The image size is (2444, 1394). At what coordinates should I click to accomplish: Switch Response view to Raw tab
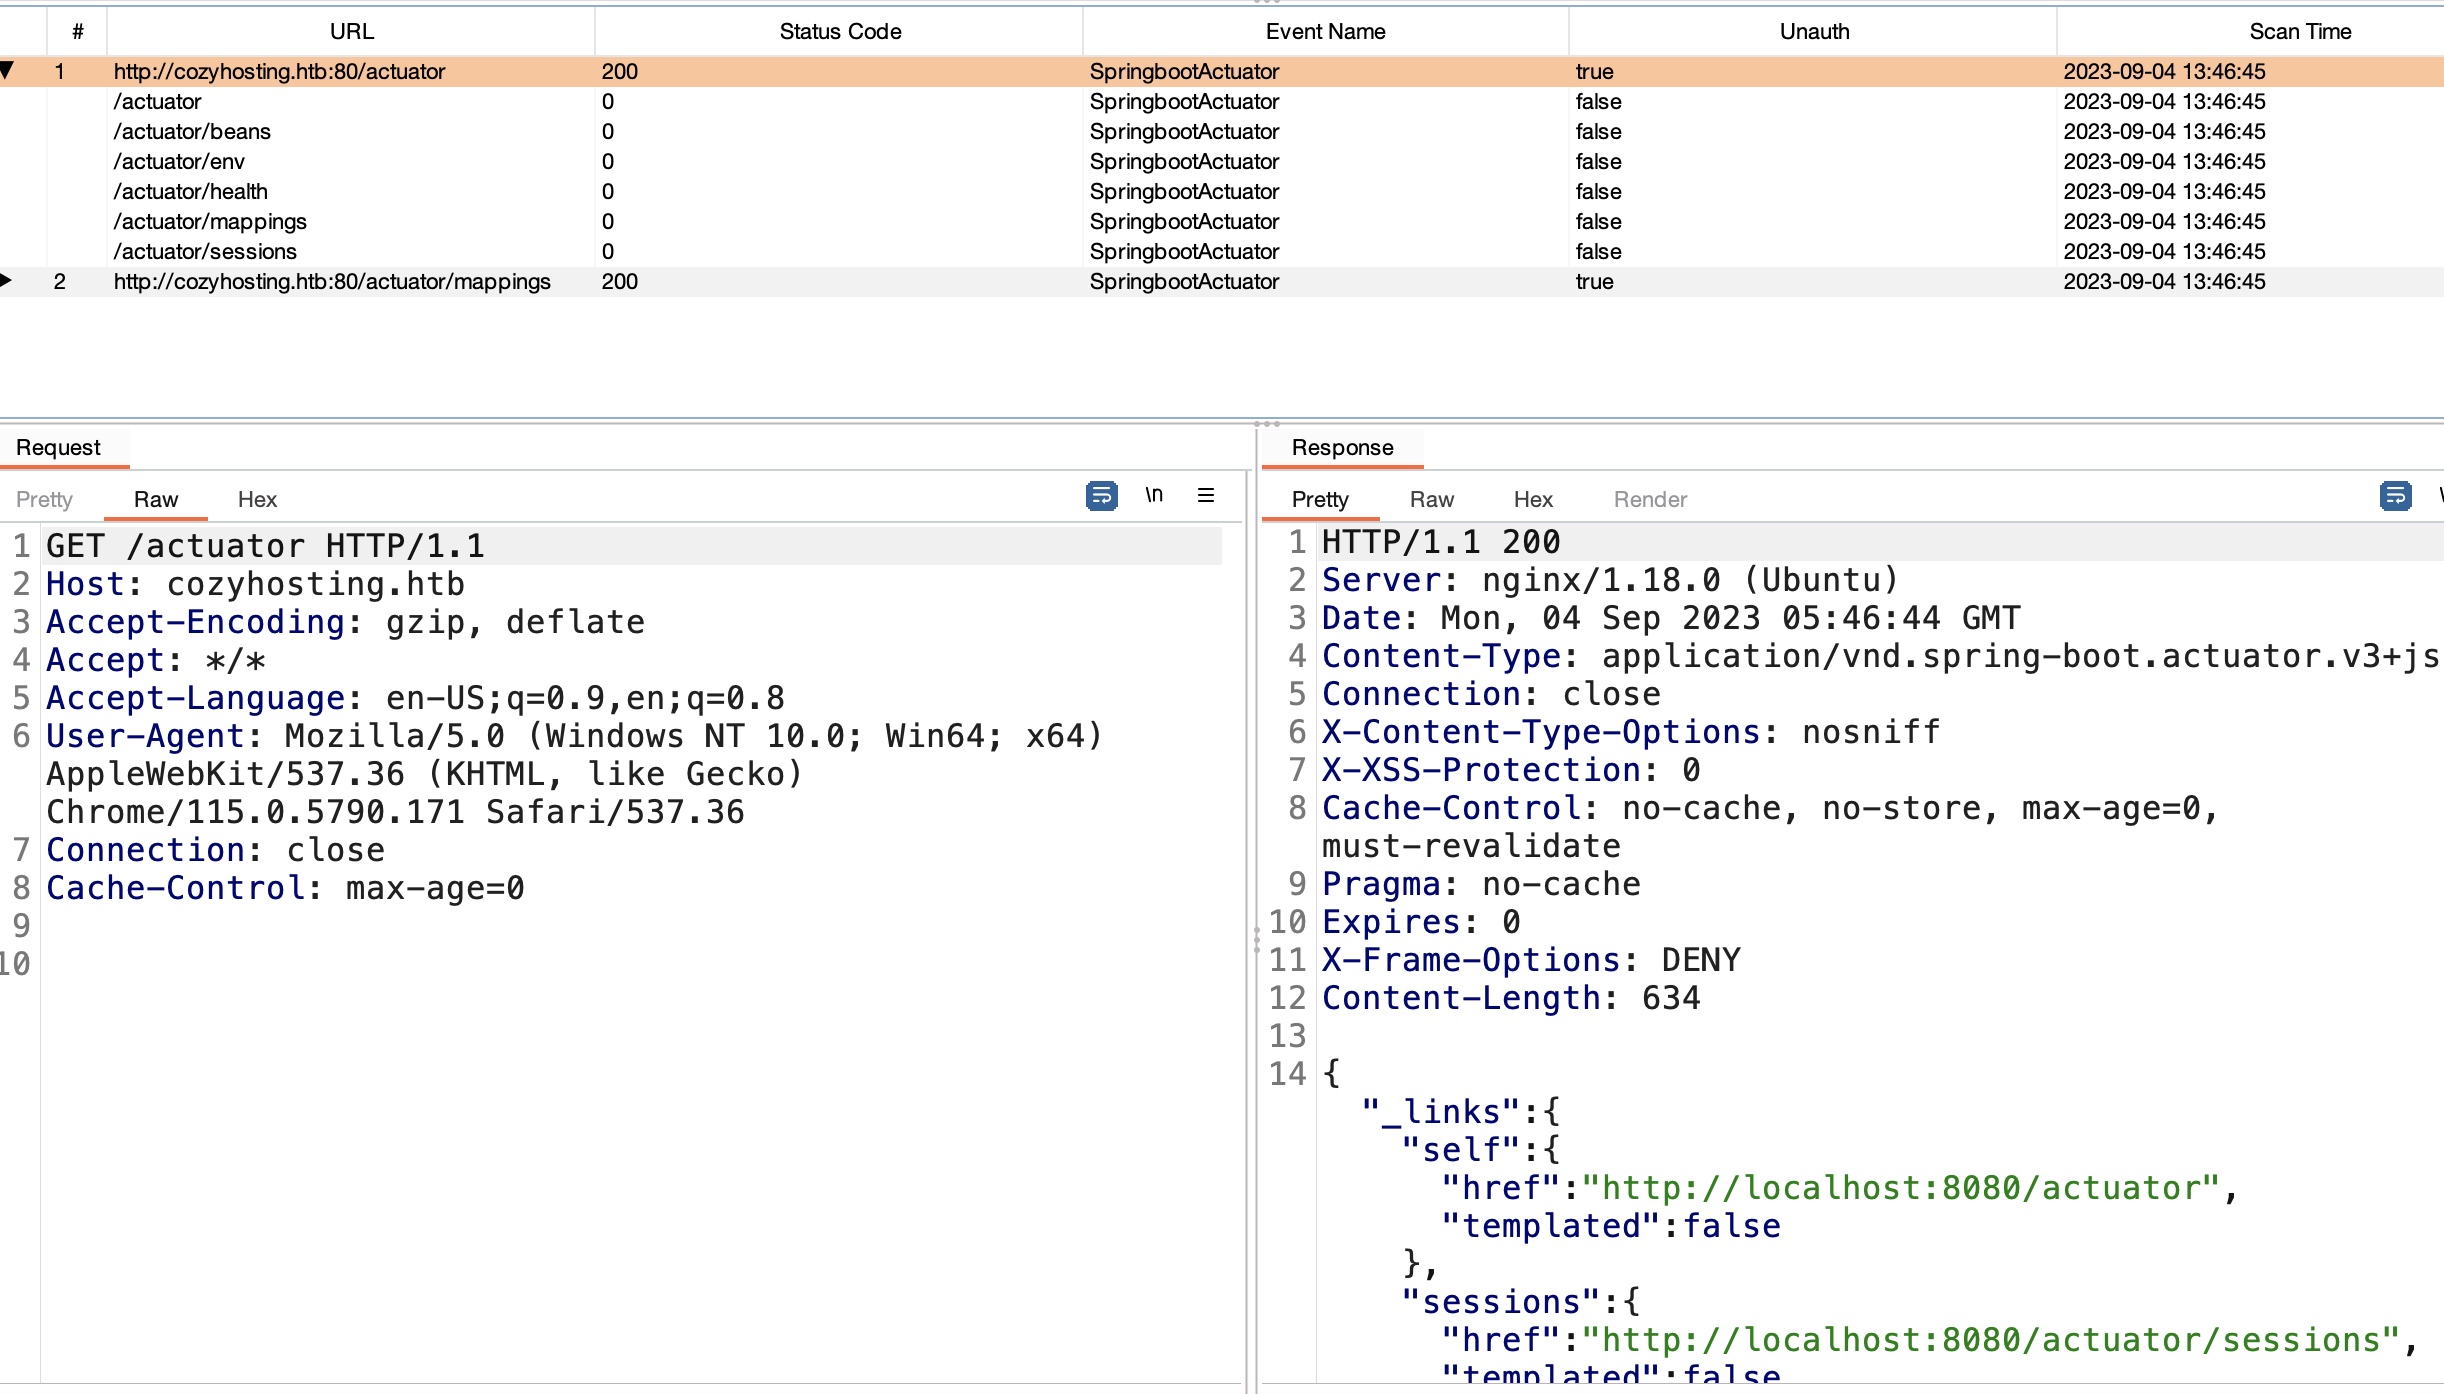1431,499
